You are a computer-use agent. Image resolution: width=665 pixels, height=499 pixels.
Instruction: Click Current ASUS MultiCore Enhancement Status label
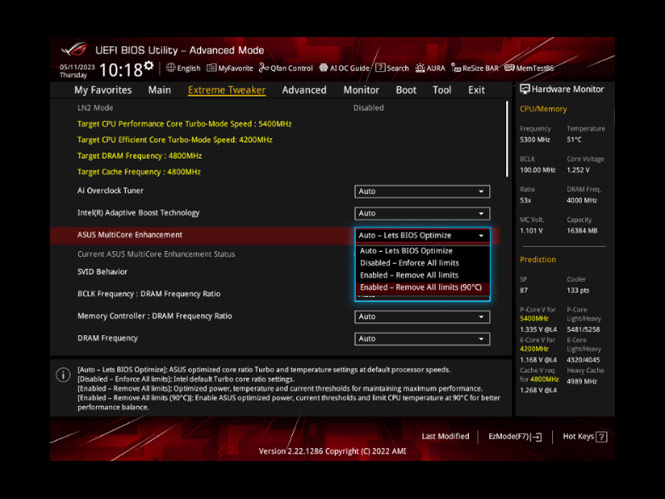tap(156, 254)
